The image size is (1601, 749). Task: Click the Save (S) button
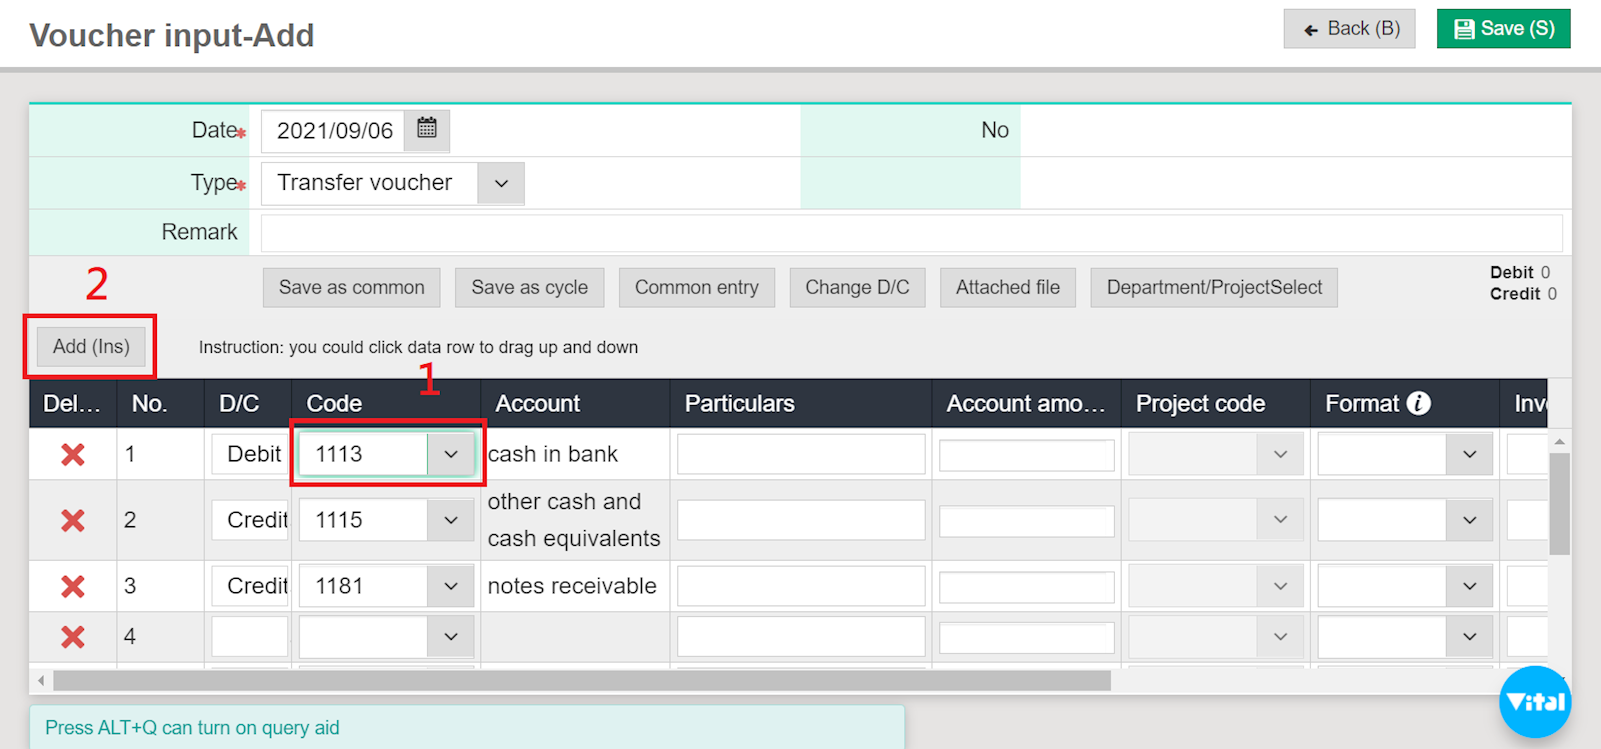(1503, 29)
